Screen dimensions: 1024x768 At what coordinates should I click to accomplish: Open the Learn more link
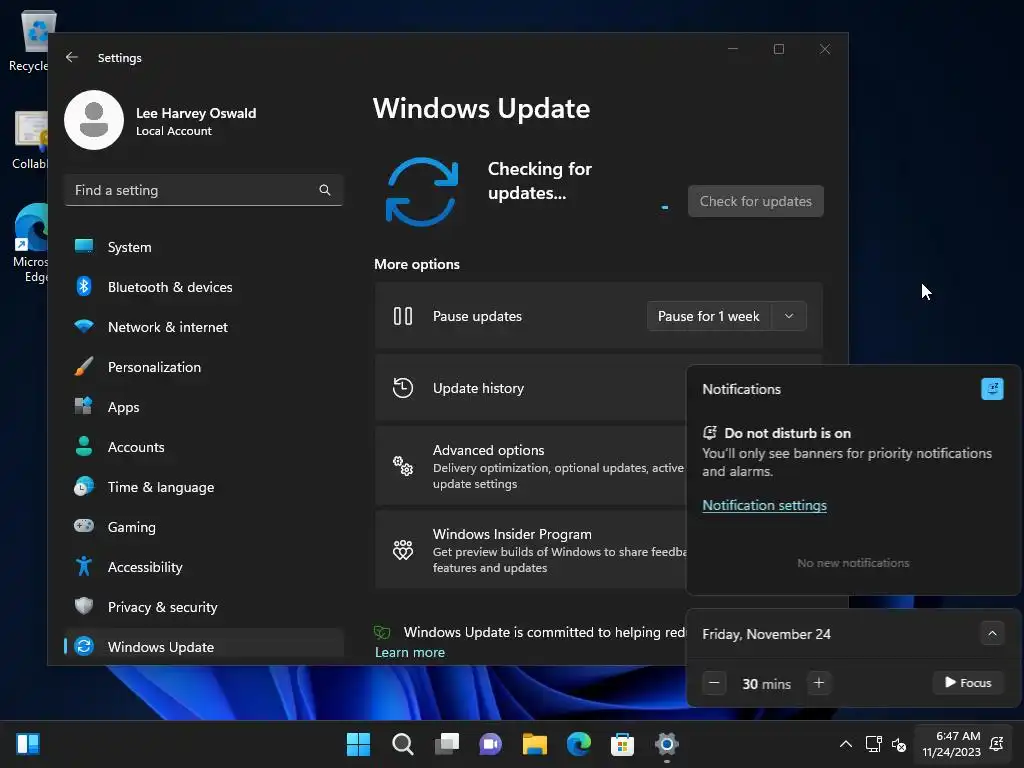pos(409,652)
